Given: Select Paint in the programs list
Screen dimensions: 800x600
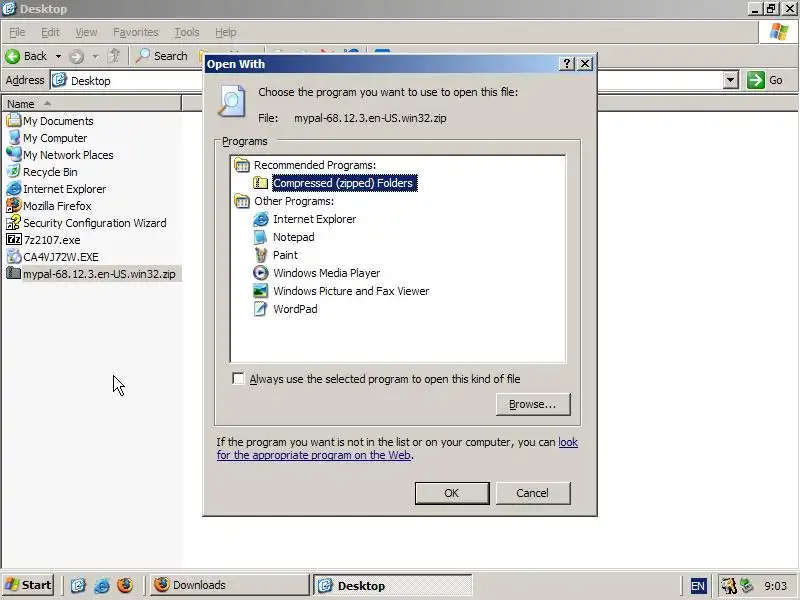Looking at the screenshot, I should click(285, 255).
